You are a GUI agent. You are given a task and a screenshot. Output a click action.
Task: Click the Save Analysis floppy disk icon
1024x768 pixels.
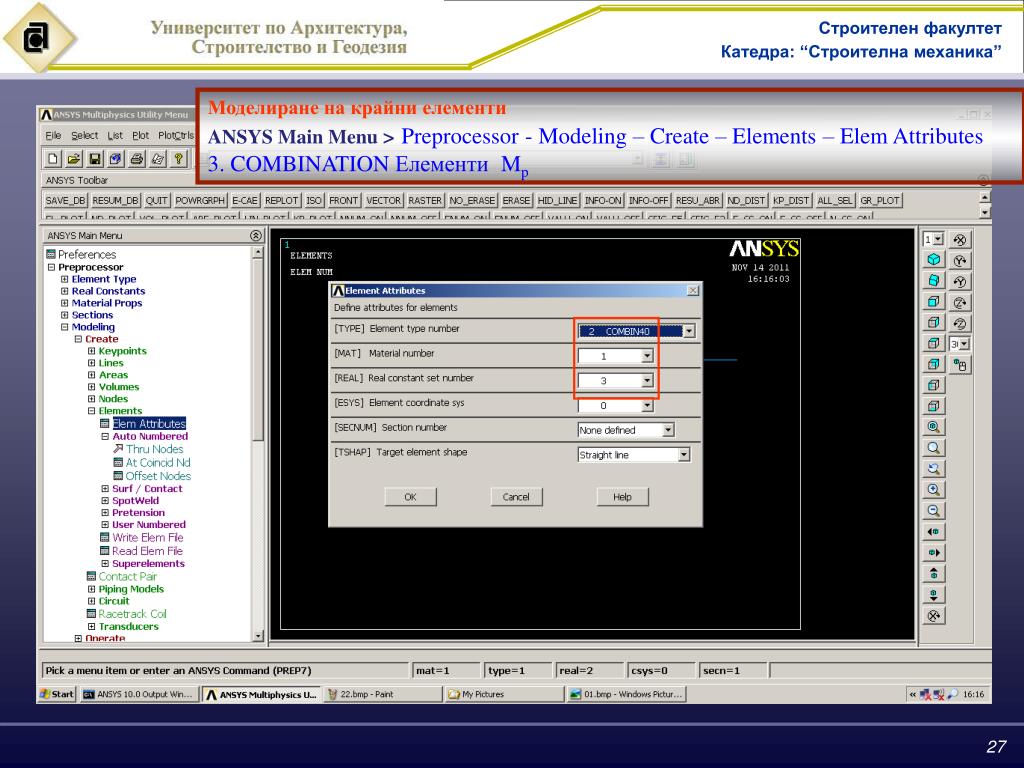click(95, 158)
